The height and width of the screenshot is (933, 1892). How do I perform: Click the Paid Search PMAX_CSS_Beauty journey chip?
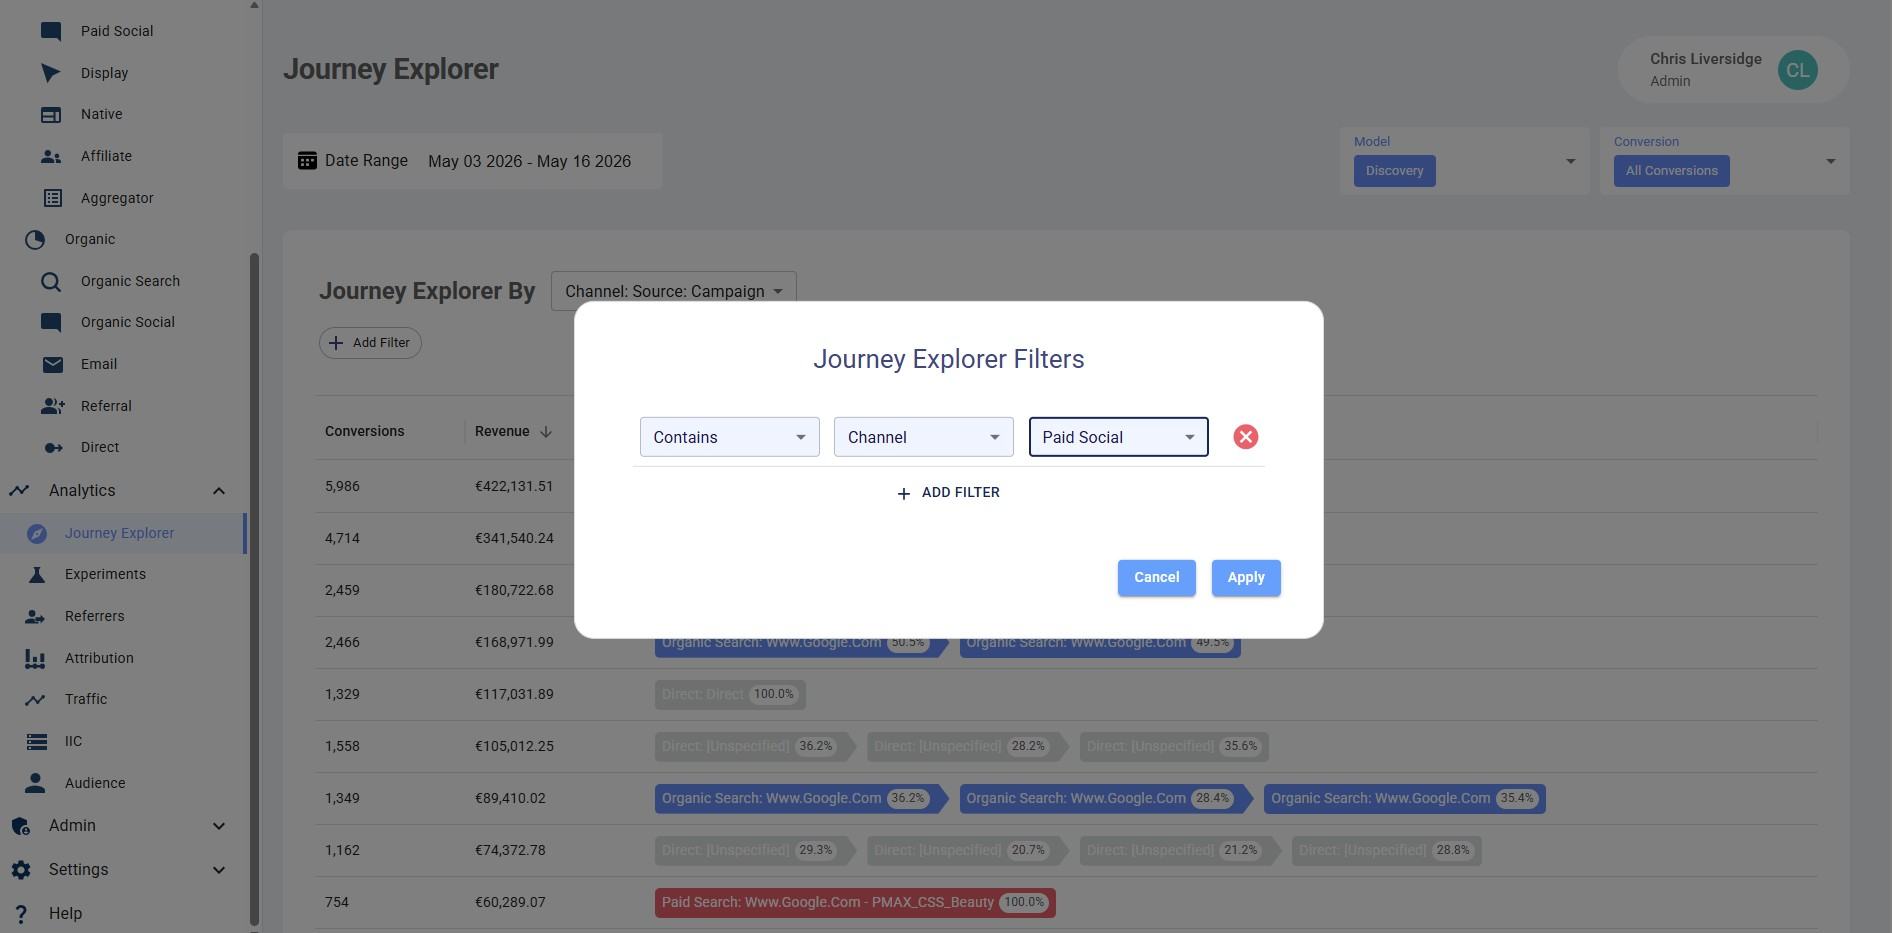tap(855, 903)
